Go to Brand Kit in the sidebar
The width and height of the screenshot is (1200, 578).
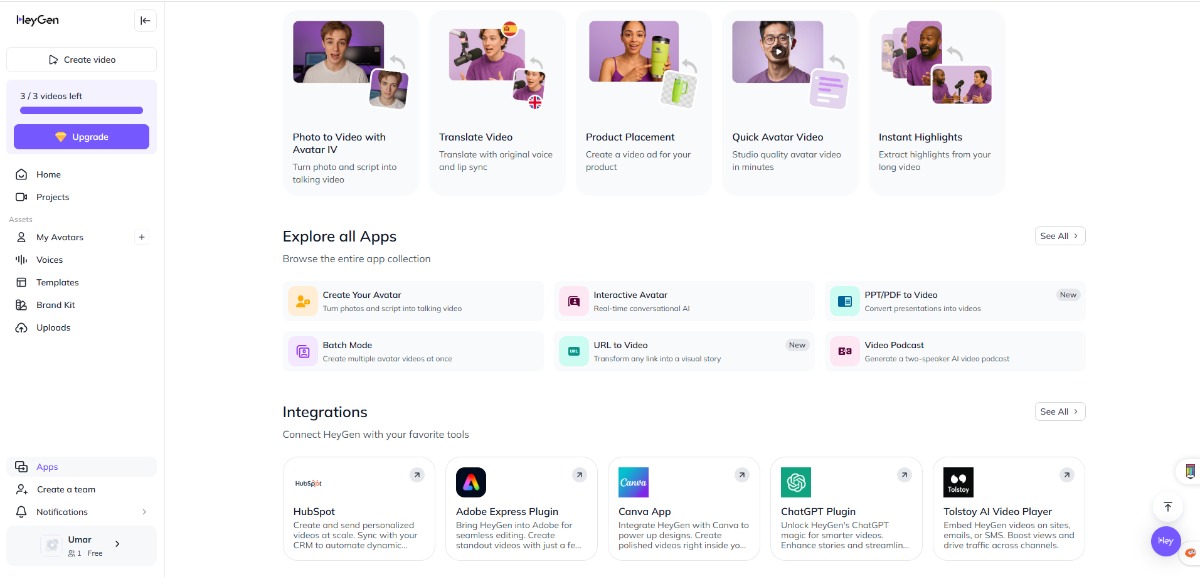(x=55, y=305)
